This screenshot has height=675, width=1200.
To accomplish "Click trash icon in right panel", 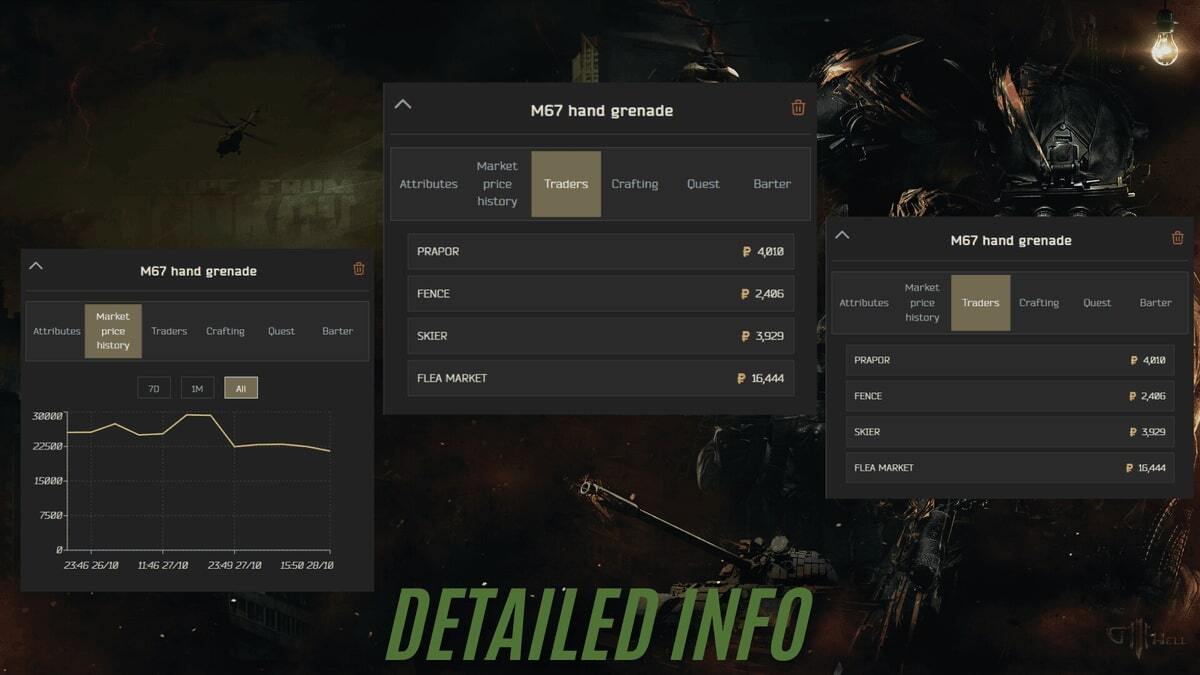I will click(x=1177, y=238).
